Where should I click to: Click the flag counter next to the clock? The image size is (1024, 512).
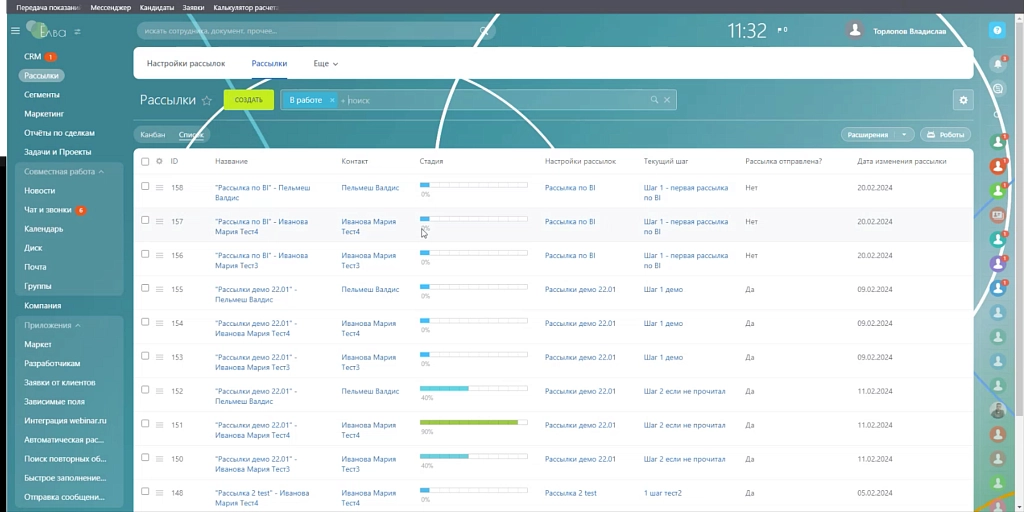pos(782,30)
